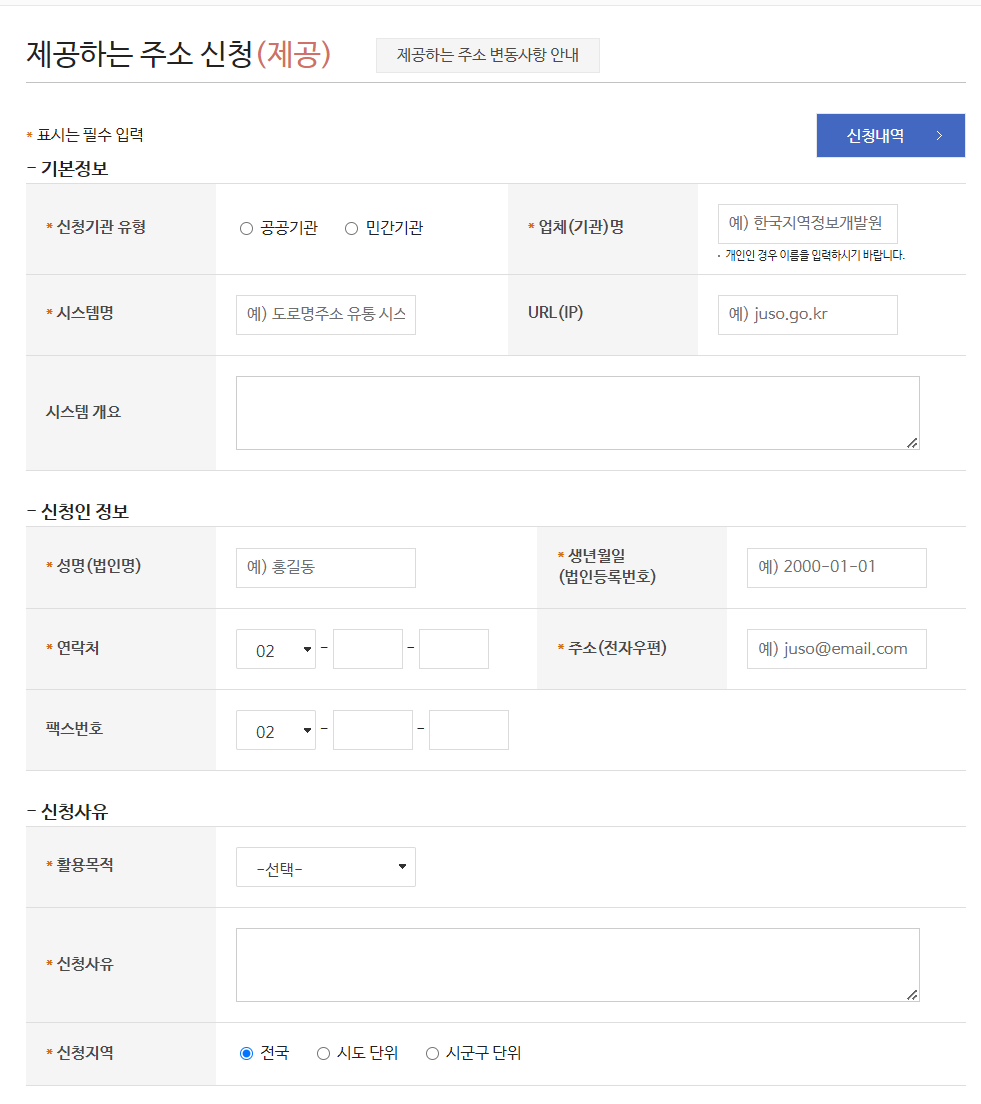Viewport: 981px width, 1104px height.
Task: Expand the 활용목적 선택 dropdown
Action: 326,867
